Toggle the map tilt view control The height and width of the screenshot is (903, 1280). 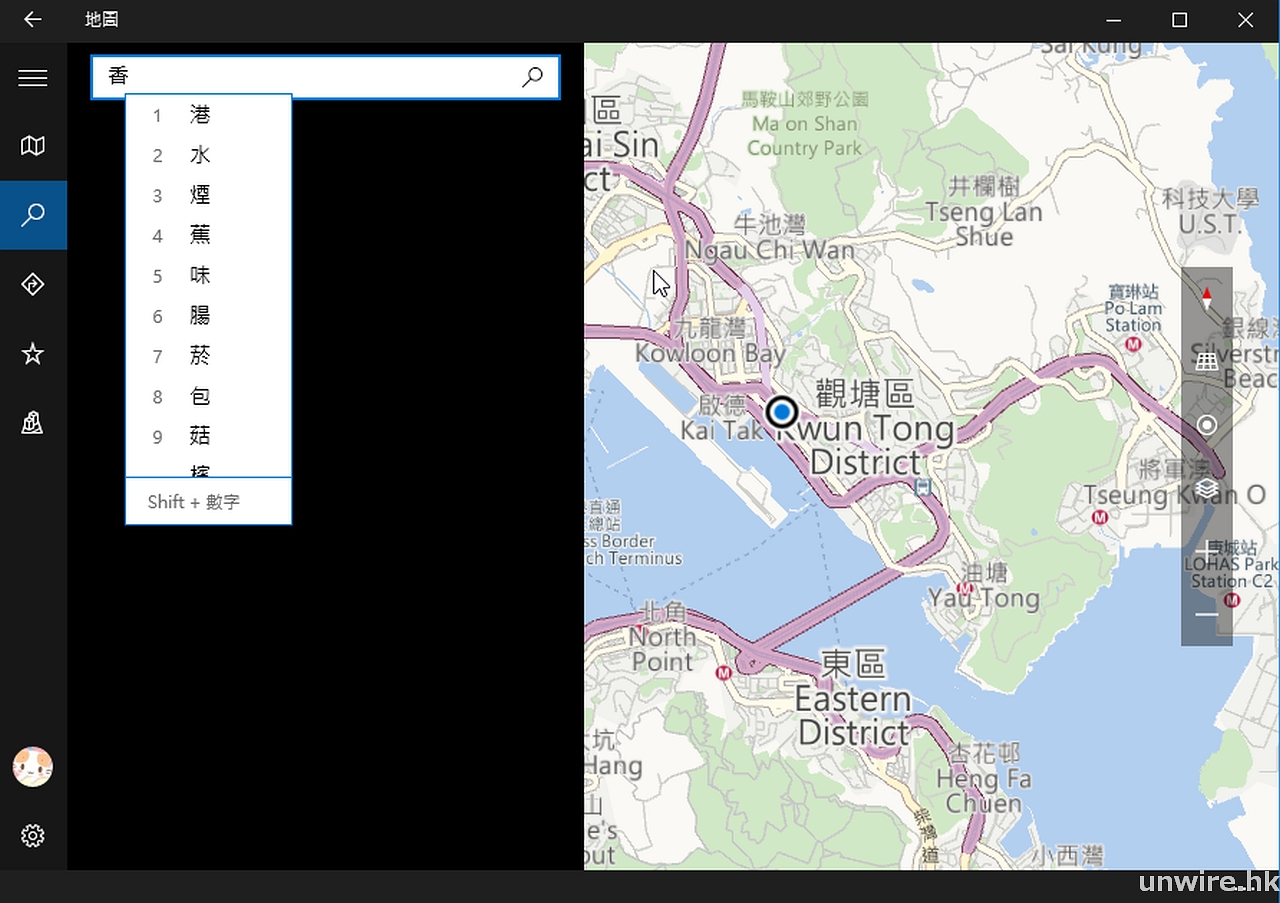1207,361
